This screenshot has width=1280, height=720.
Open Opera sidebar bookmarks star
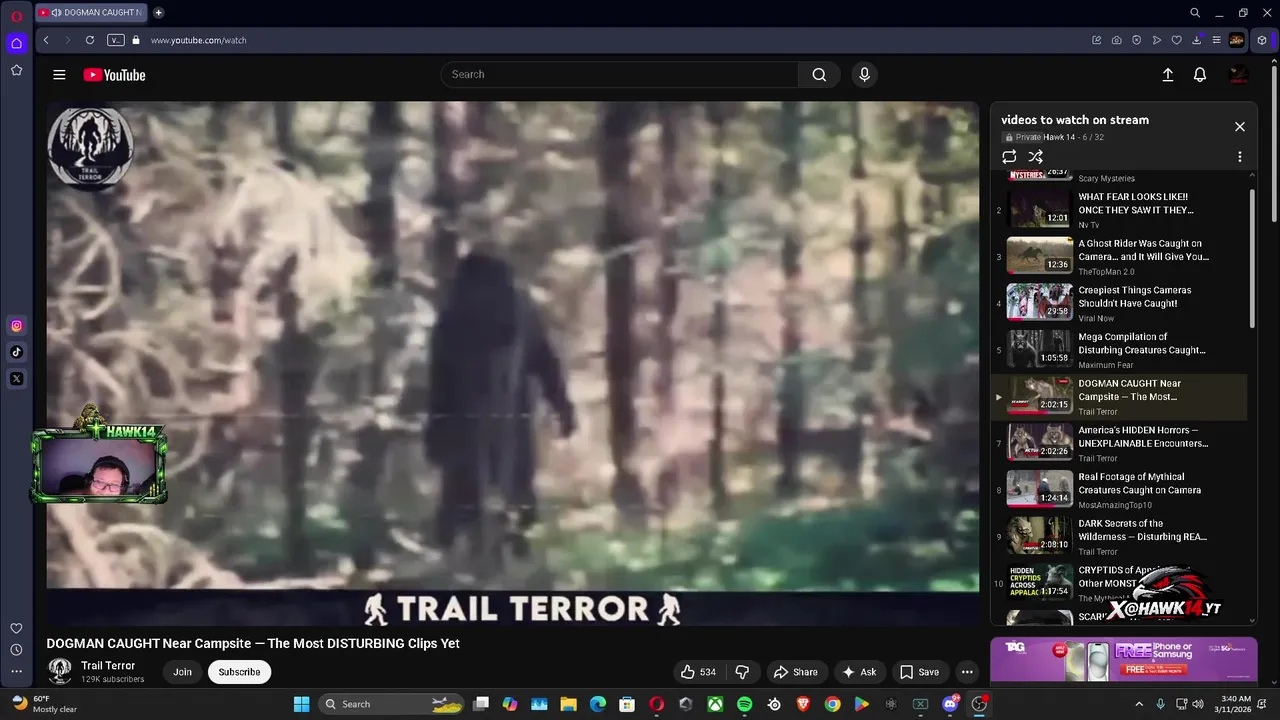(x=16, y=70)
